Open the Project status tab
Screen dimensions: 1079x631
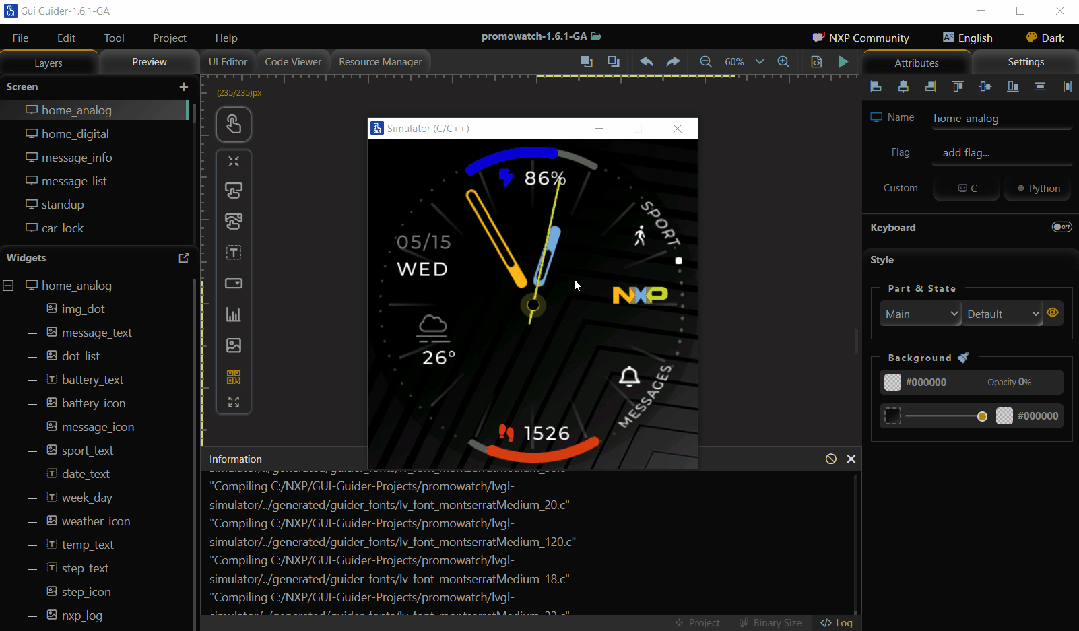697,623
